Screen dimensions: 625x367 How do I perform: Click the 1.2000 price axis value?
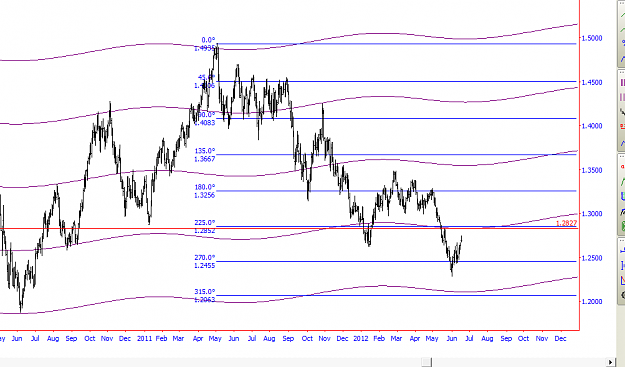(x=592, y=302)
